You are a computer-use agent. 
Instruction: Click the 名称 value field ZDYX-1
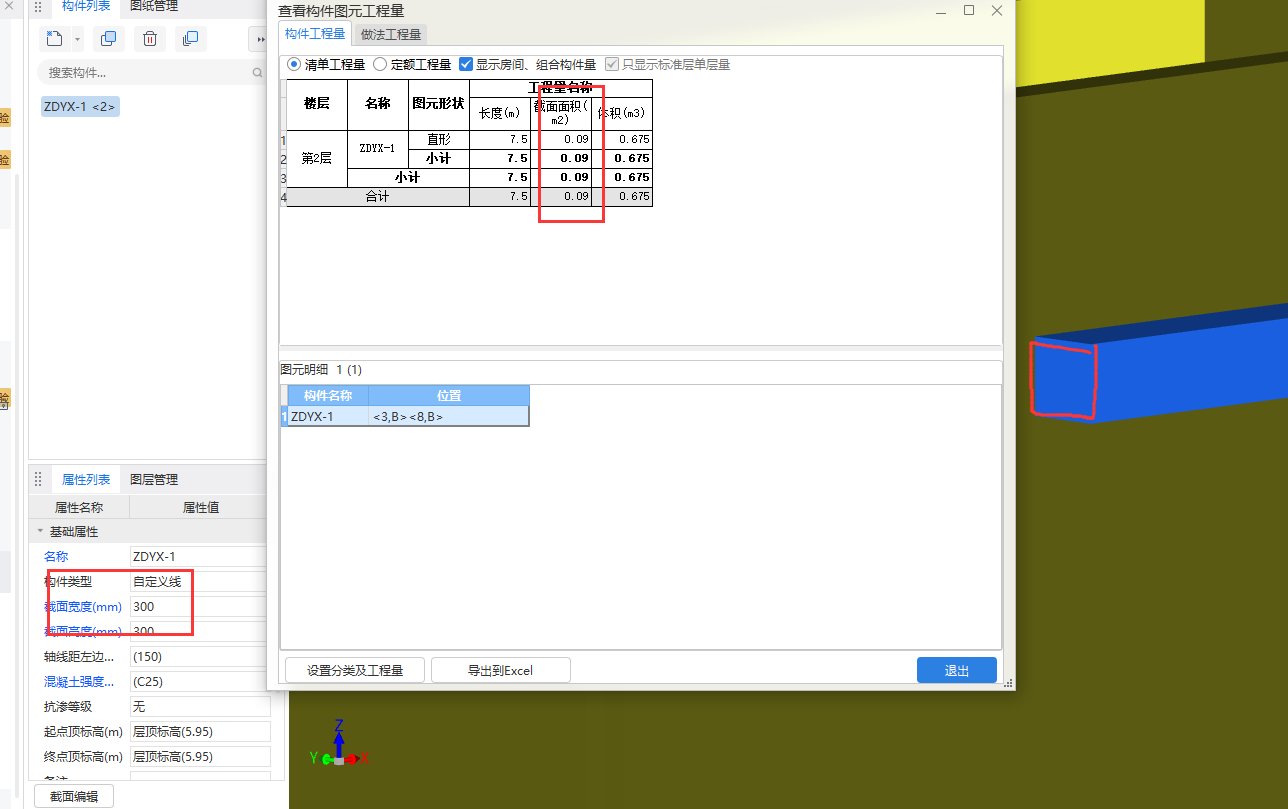(199, 556)
